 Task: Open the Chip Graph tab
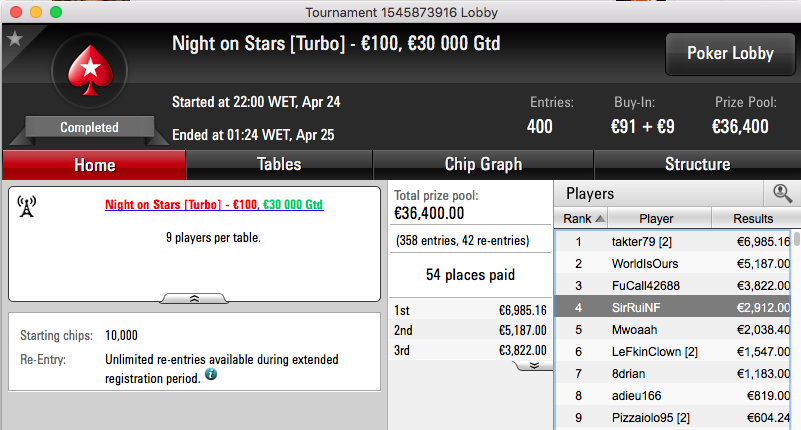tap(483, 164)
